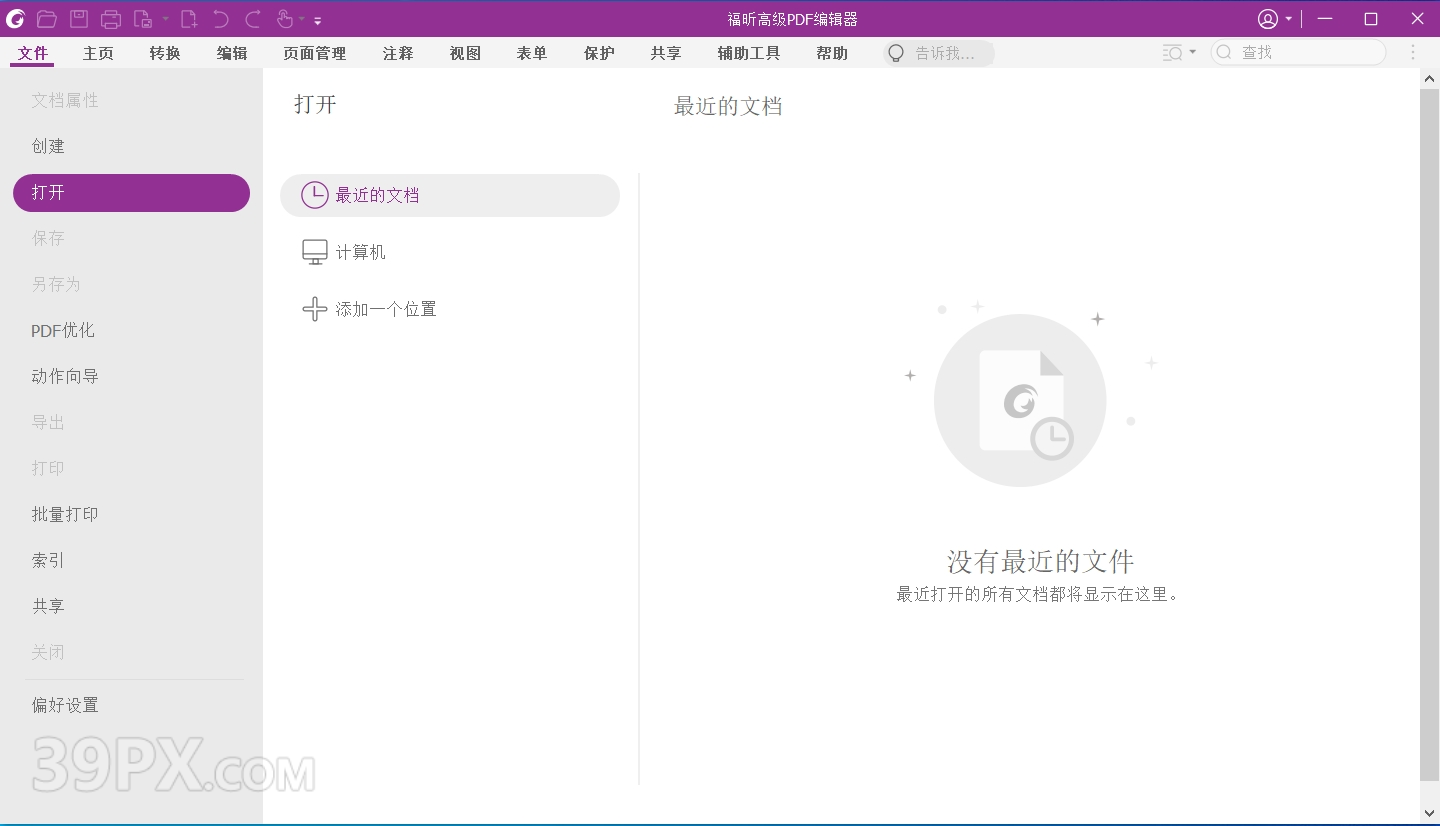Click the printer icon in quick access toolbar

(x=111, y=18)
